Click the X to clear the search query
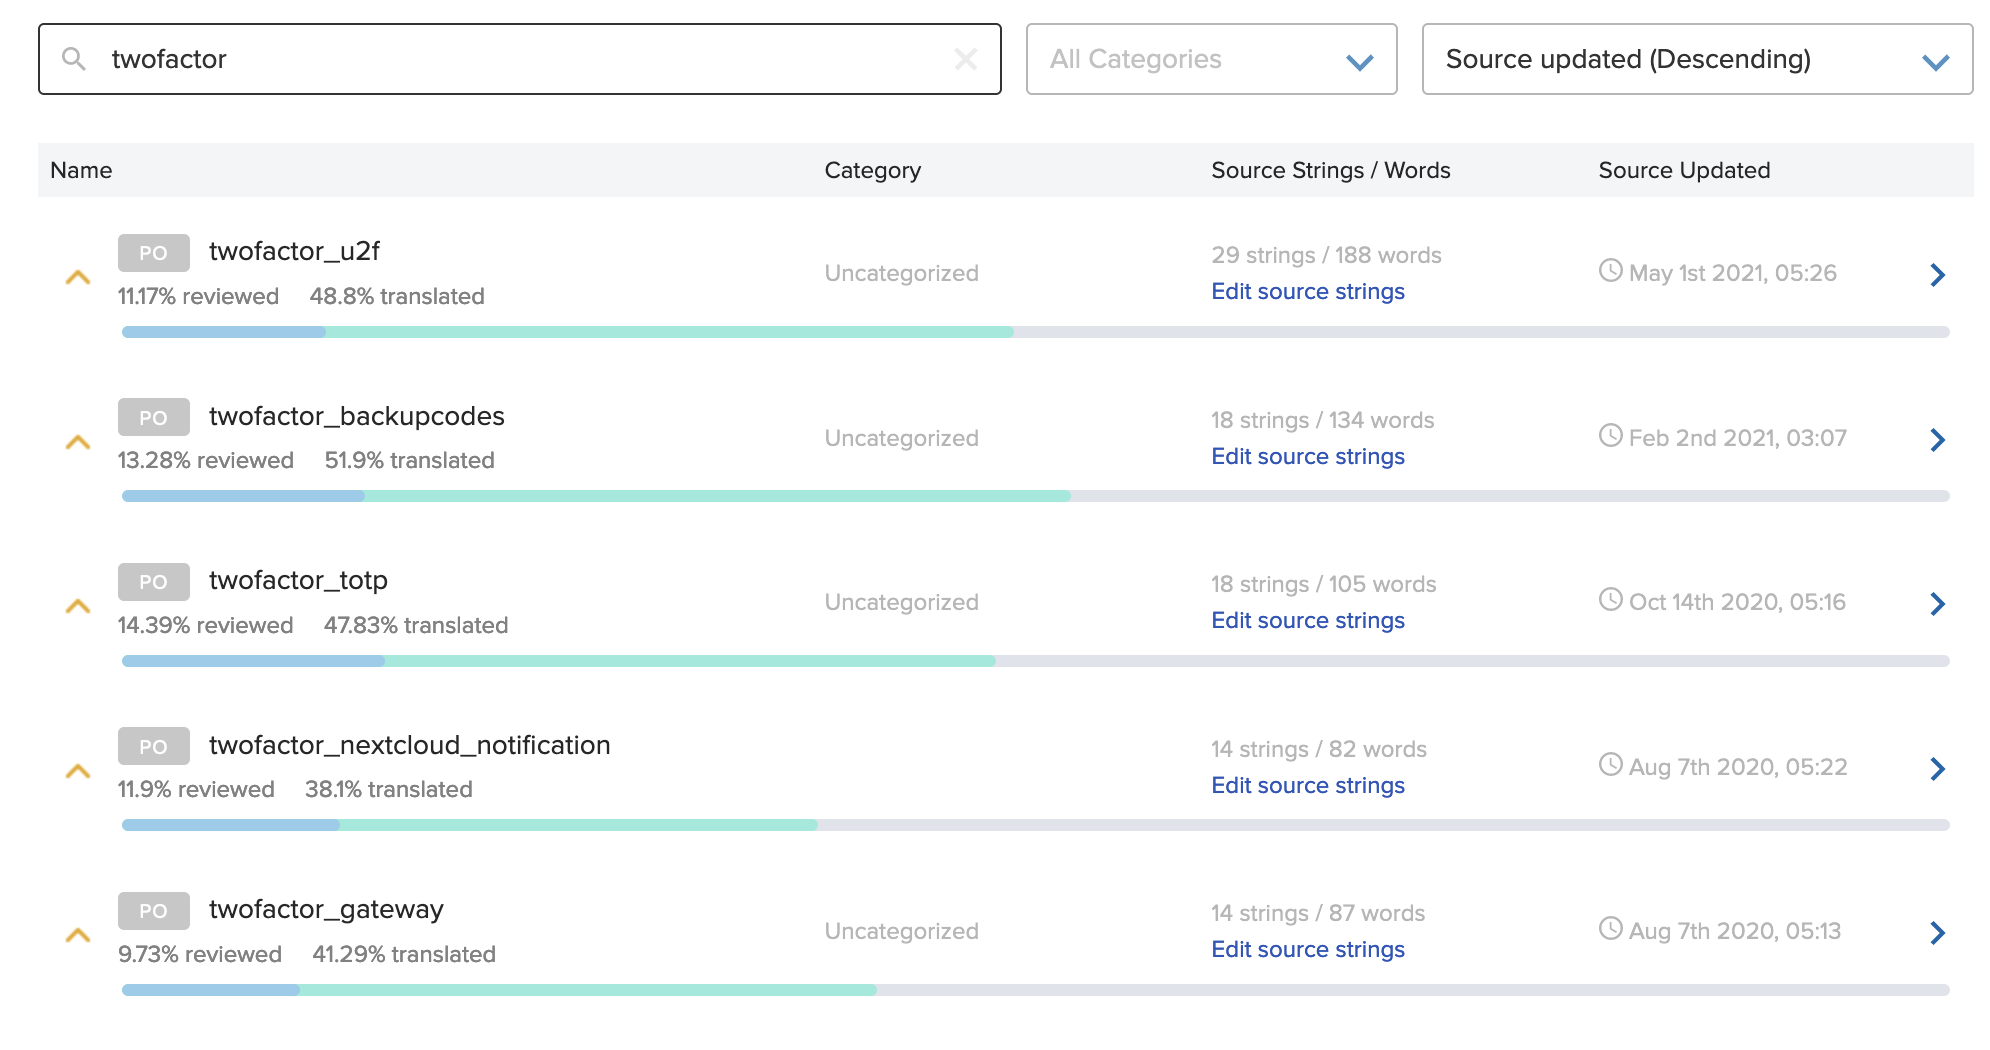The height and width of the screenshot is (1050, 1990). [x=965, y=59]
